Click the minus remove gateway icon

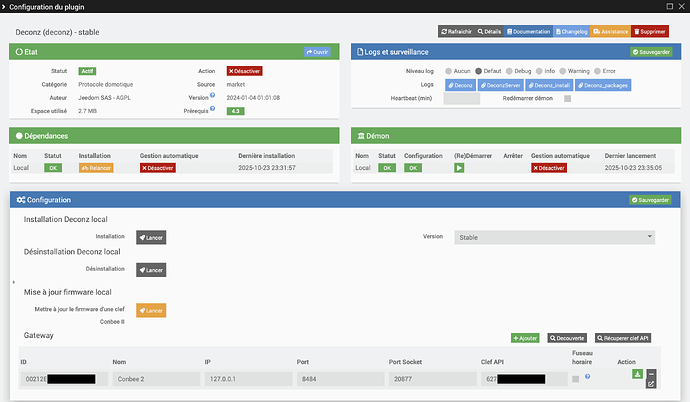coord(651,374)
